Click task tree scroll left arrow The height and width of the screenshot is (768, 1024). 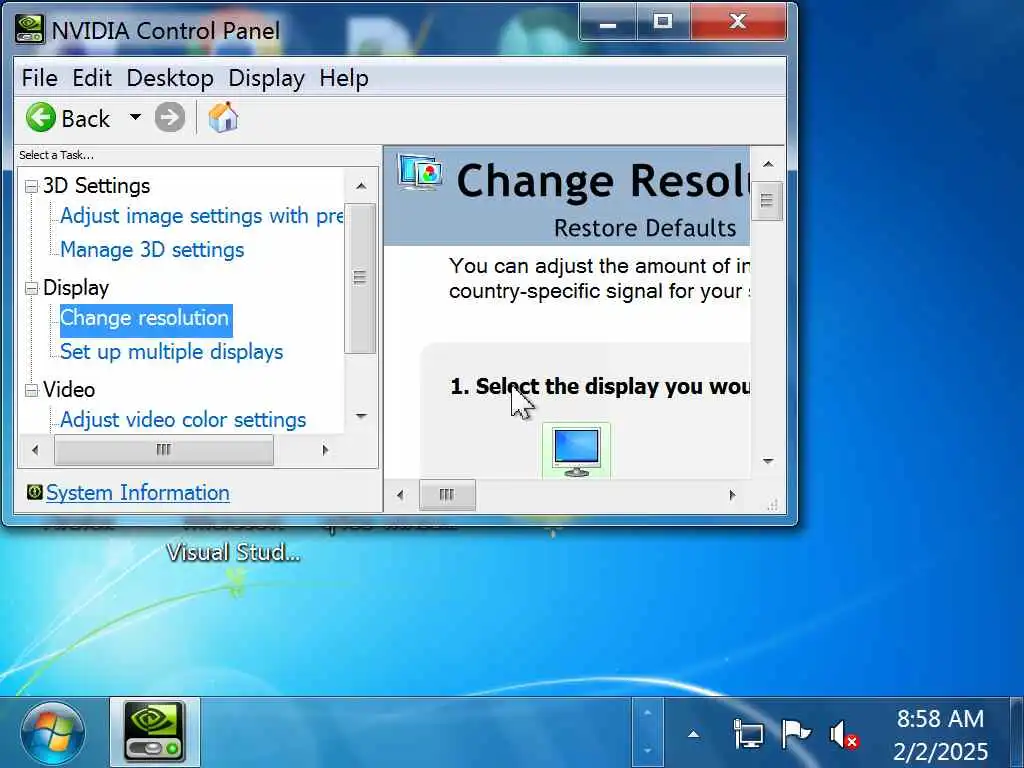35,450
